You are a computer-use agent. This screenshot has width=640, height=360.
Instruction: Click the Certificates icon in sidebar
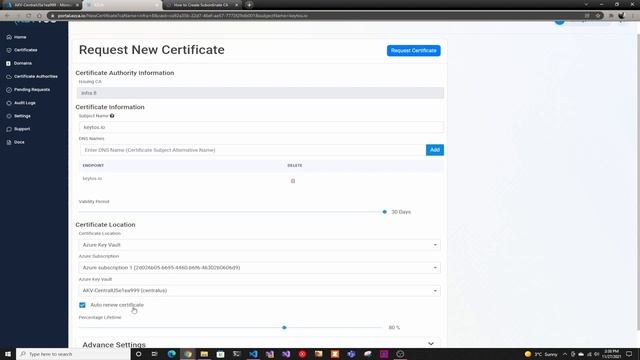pos(9,50)
